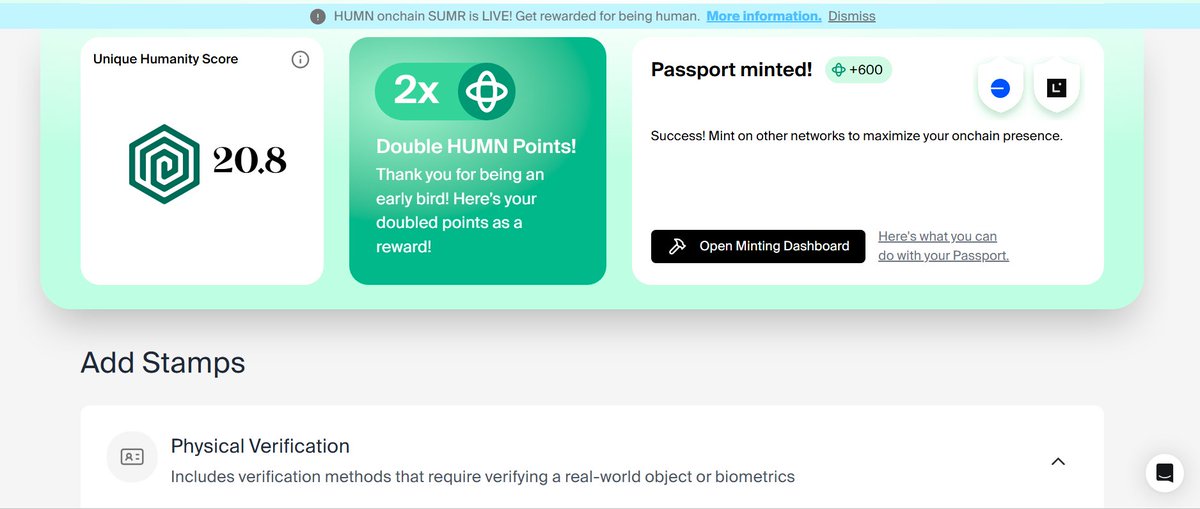This screenshot has width=1200, height=509.
Task: Select the black Linea network shield icon
Action: click(1056, 89)
